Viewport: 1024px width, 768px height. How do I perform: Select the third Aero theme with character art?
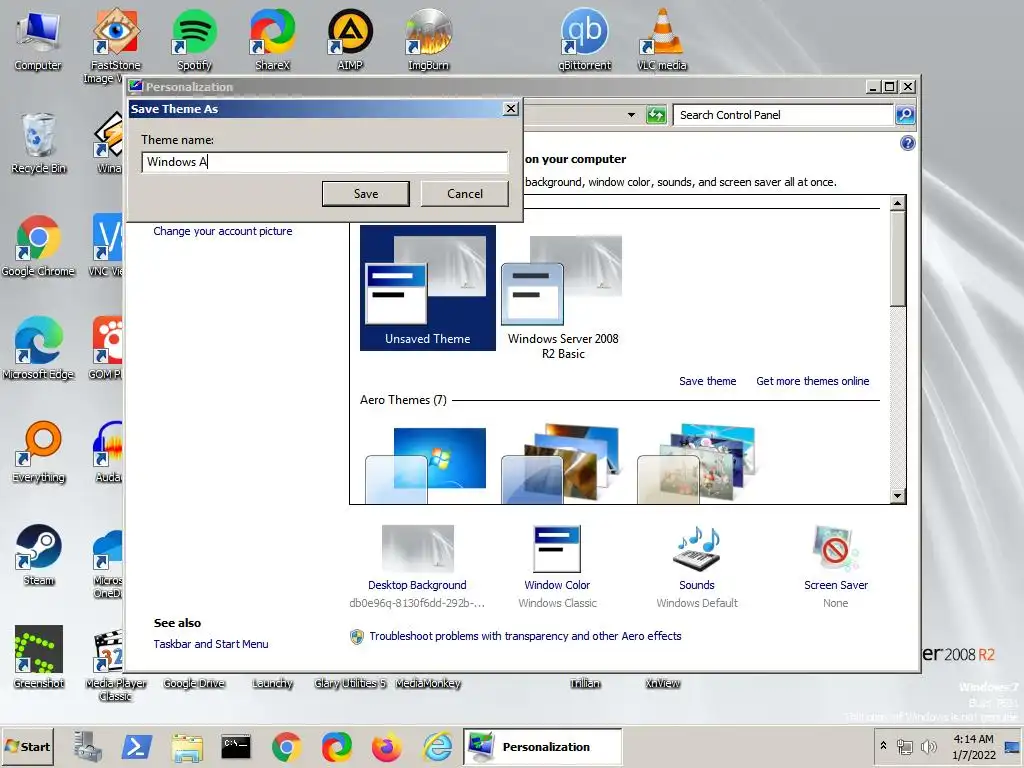coord(696,463)
